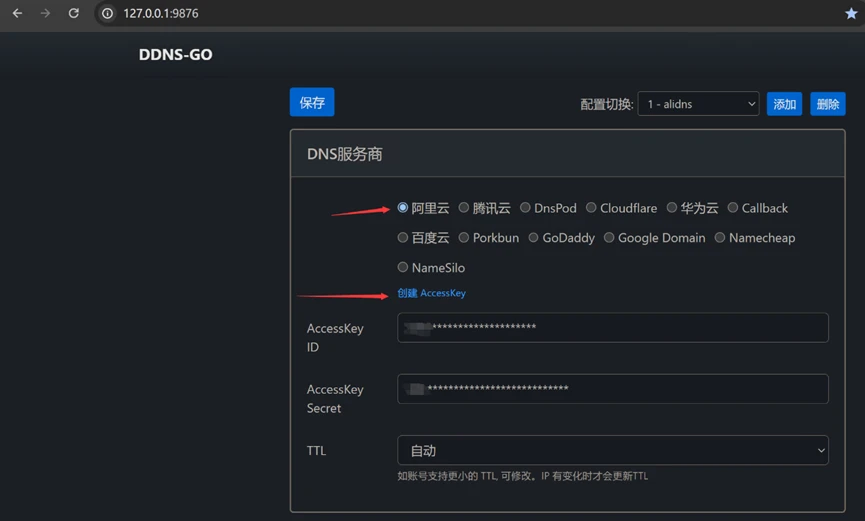Bookmark this page with star icon
Screen dimensions: 865x521
pyautogui.click(x=851, y=13)
